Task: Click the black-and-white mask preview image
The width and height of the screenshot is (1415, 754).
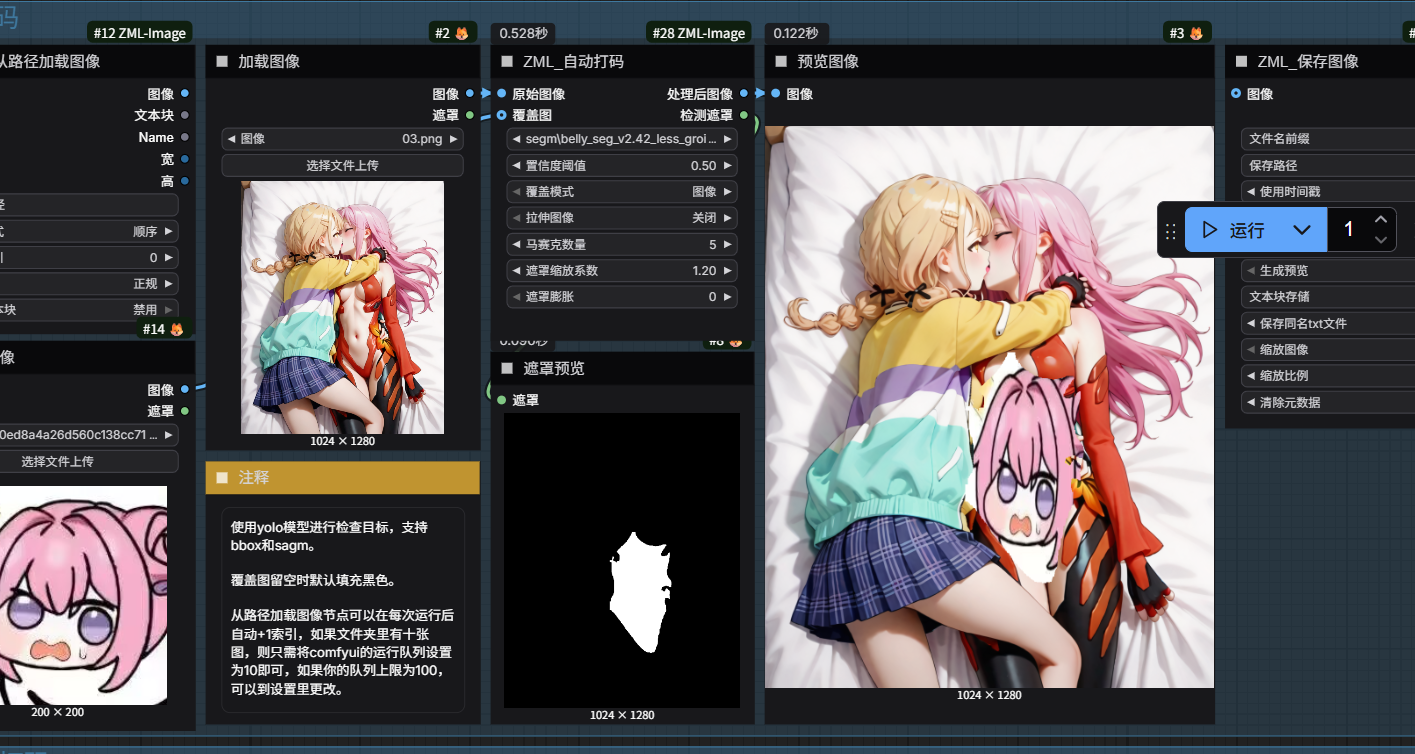Action: point(622,561)
